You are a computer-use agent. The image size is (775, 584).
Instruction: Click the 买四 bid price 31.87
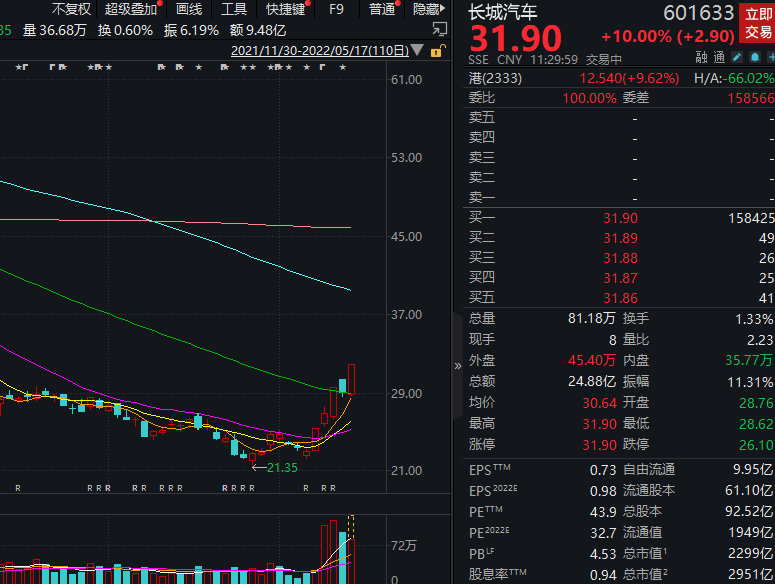pos(620,278)
